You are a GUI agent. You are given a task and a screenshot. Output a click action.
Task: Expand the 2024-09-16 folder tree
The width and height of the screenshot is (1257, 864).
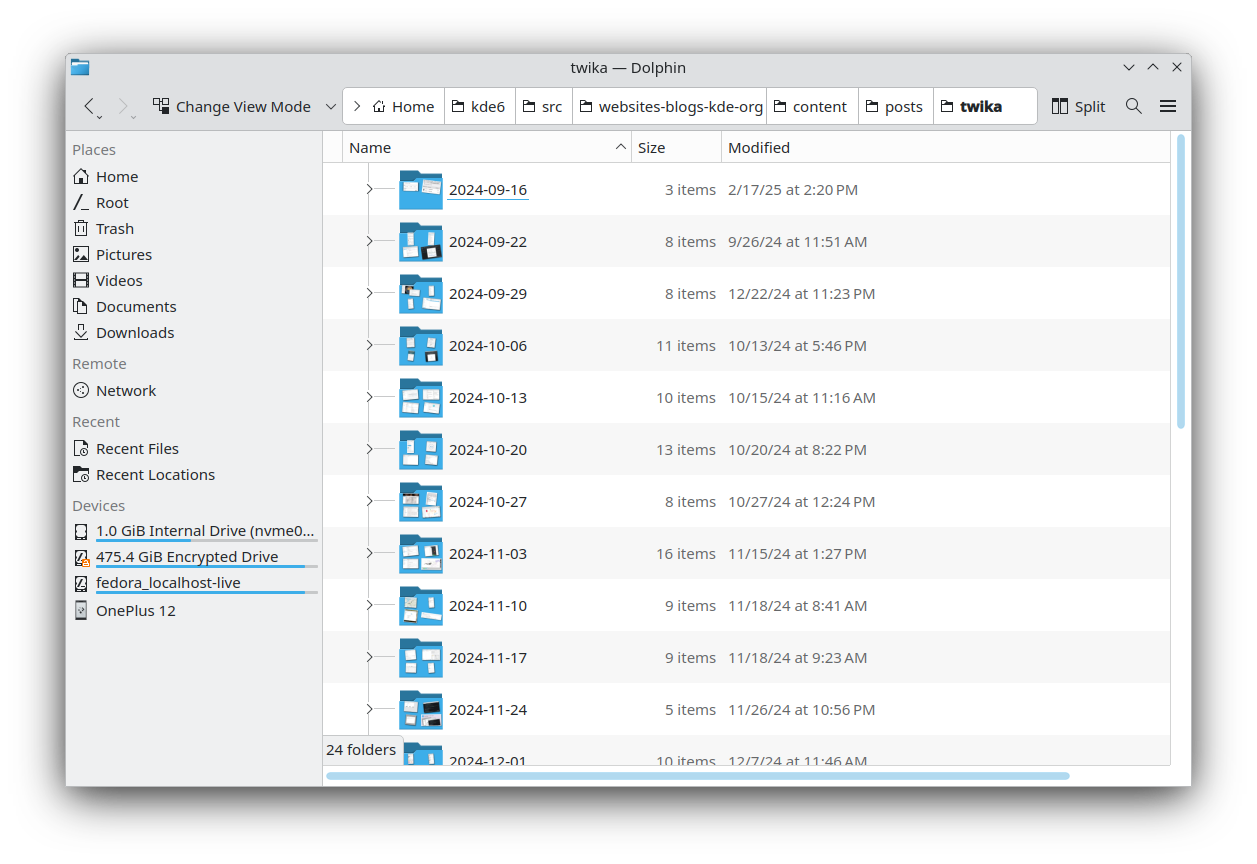coord(369,190)
